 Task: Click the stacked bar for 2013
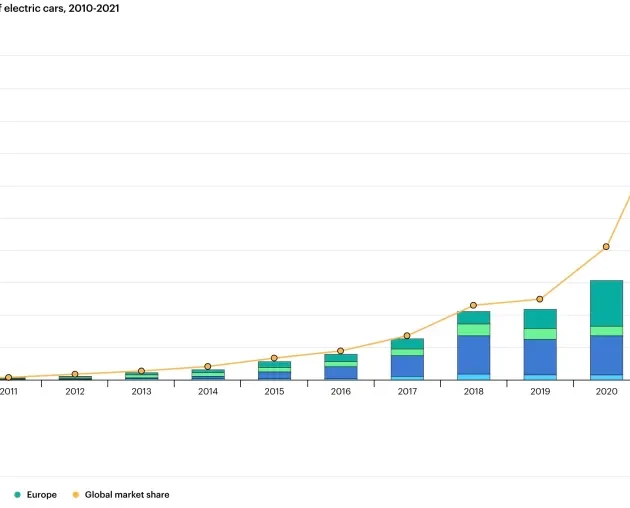coord(141,376)
